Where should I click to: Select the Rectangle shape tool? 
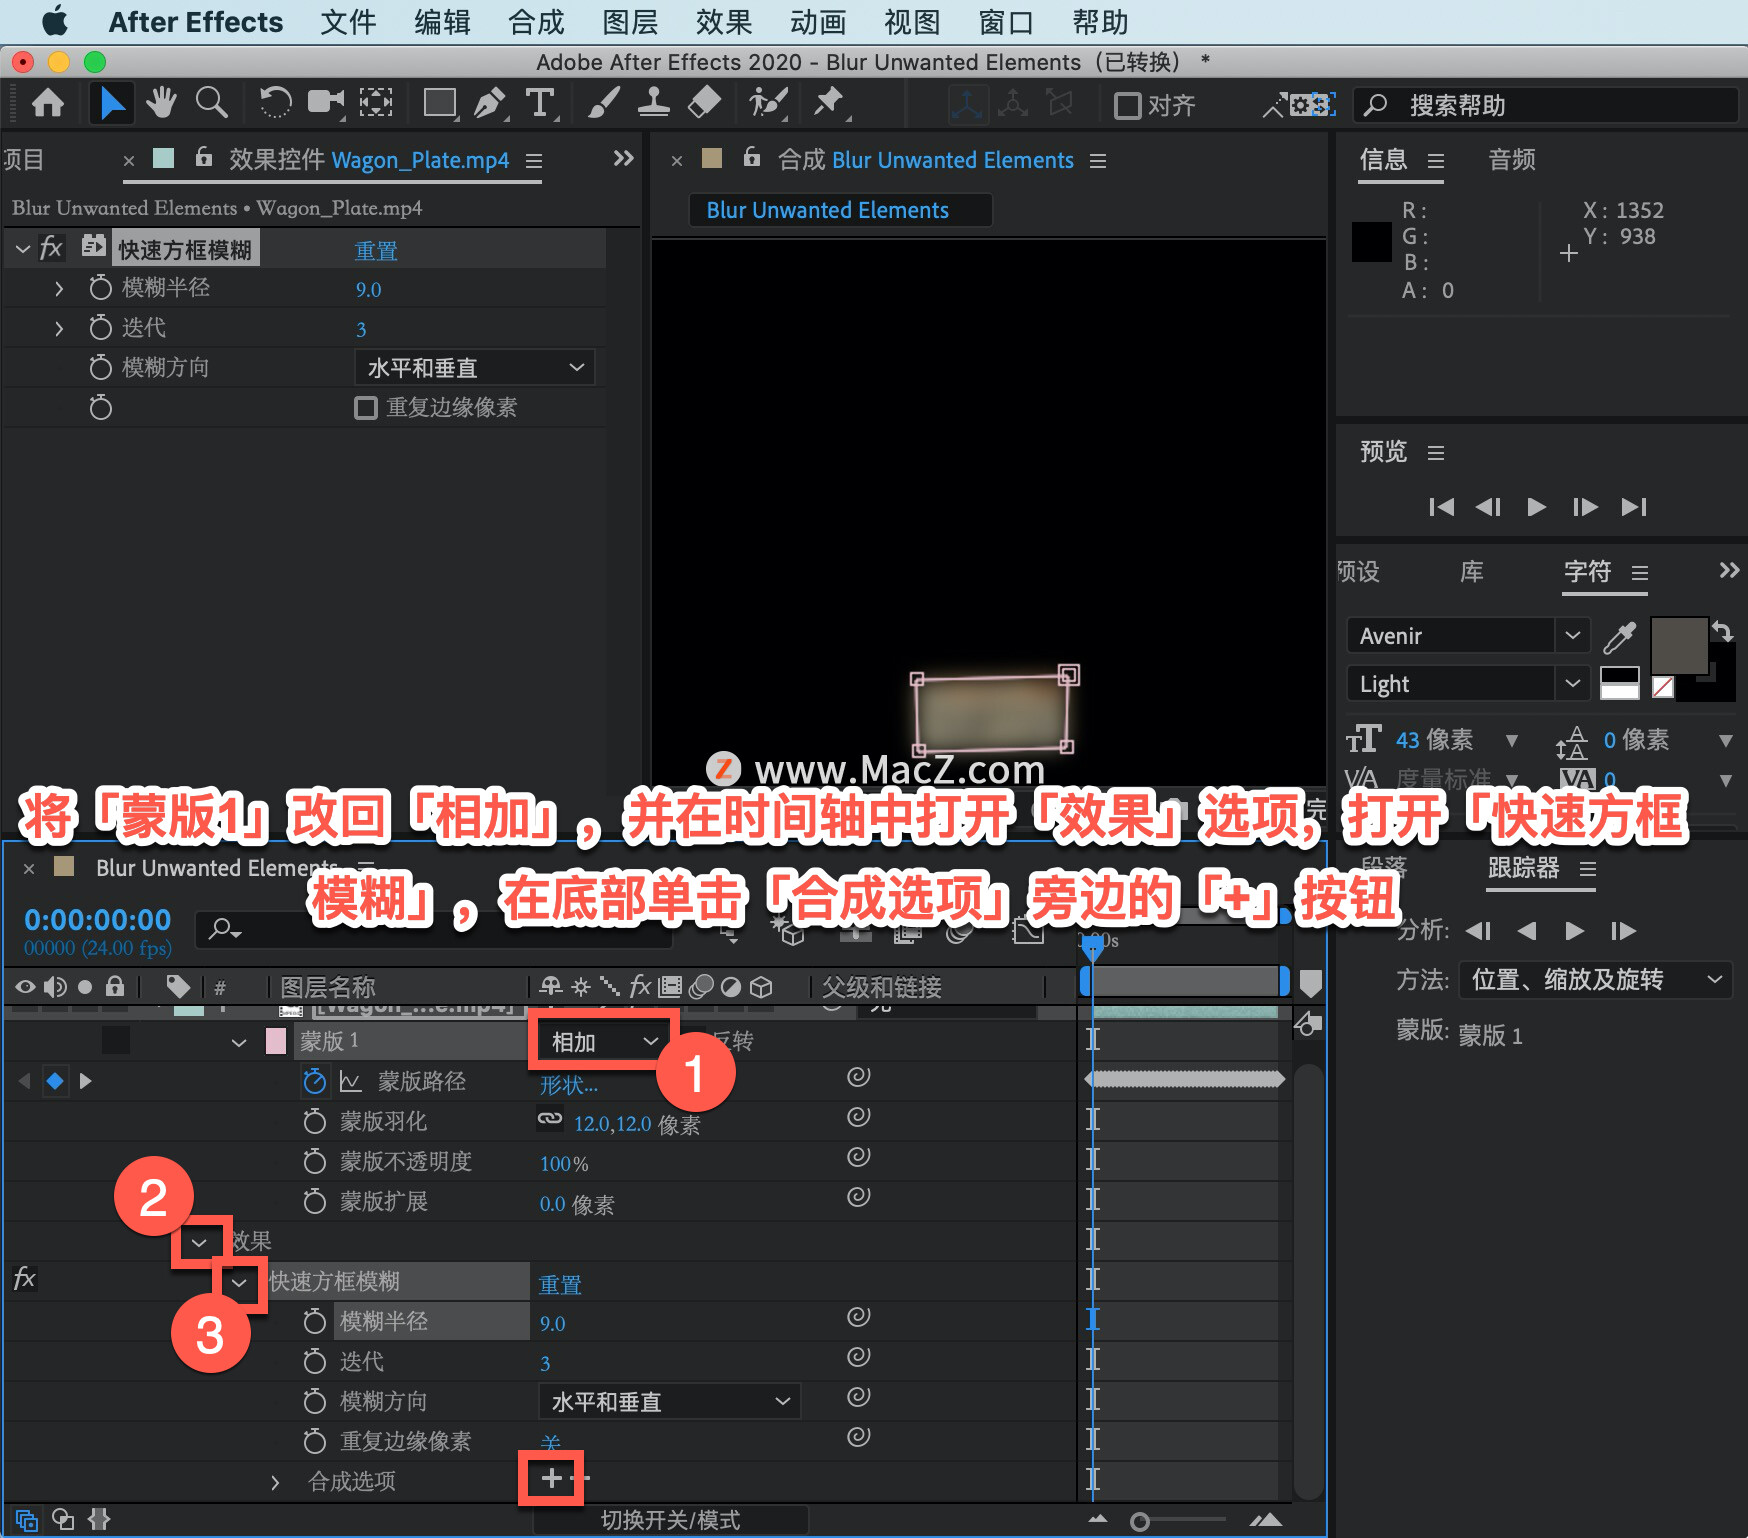tap(440, 103)
